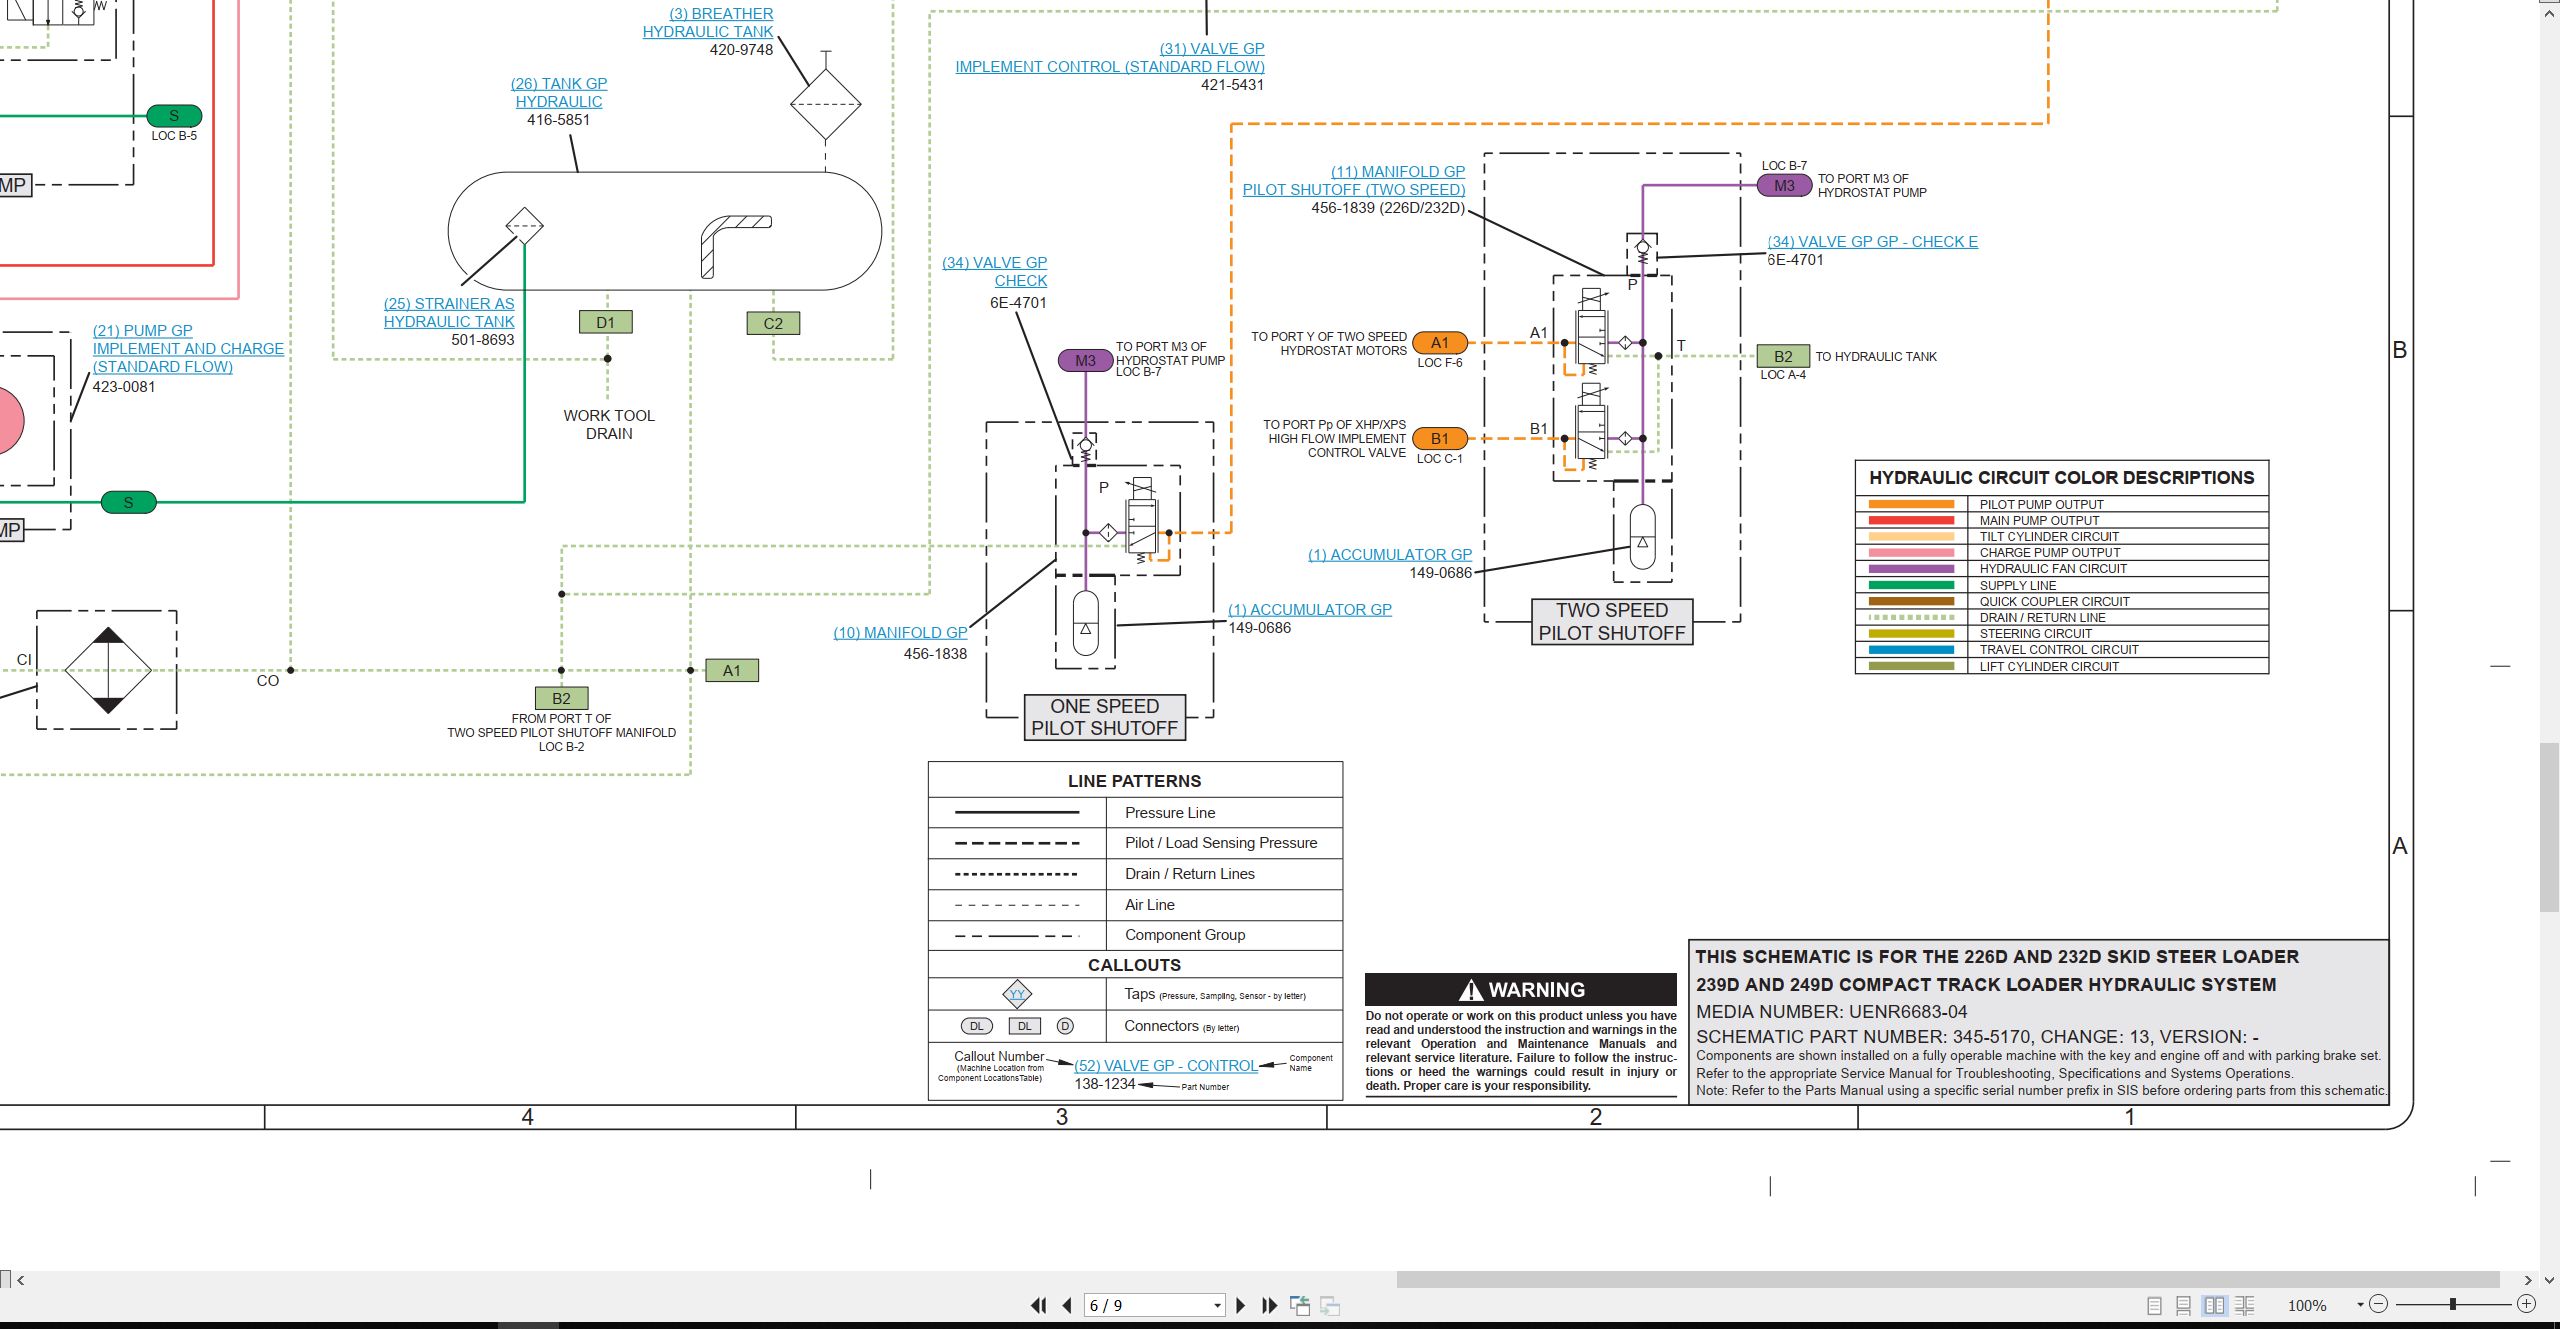Image resolution: width=2560 pixels, height=1329 pixels.
Task: Switch to single page view
Action: (2154, 1305)
